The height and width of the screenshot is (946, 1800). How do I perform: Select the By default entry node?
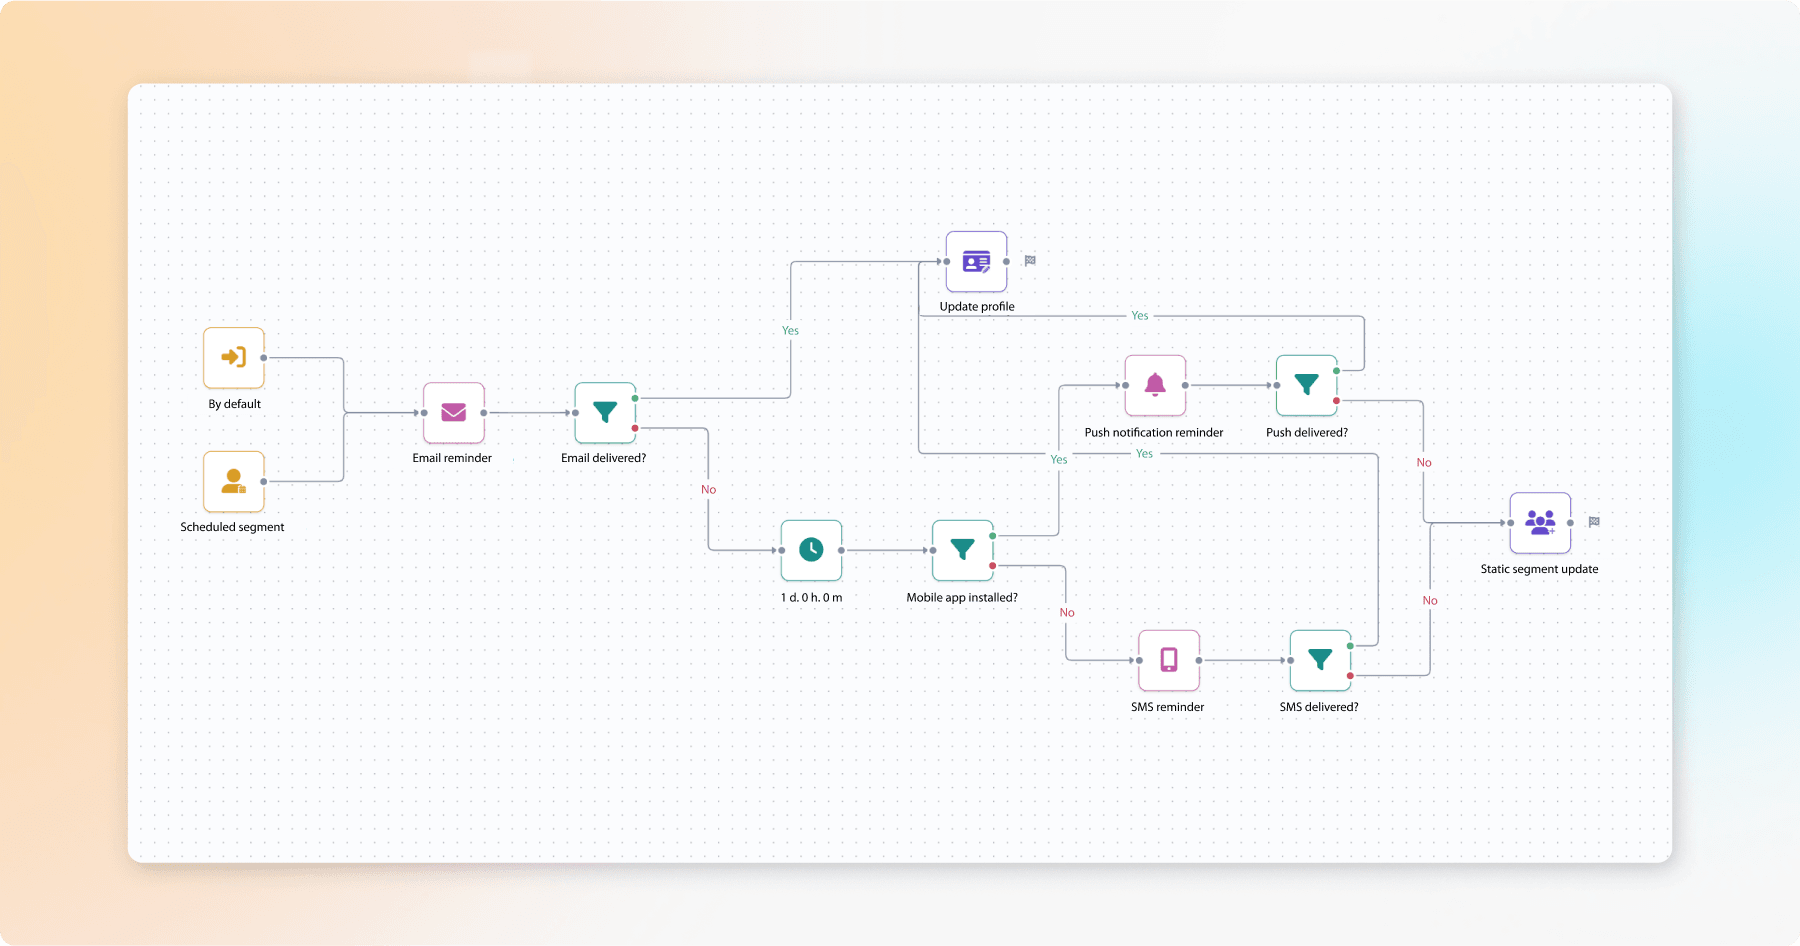coord(234,358)
